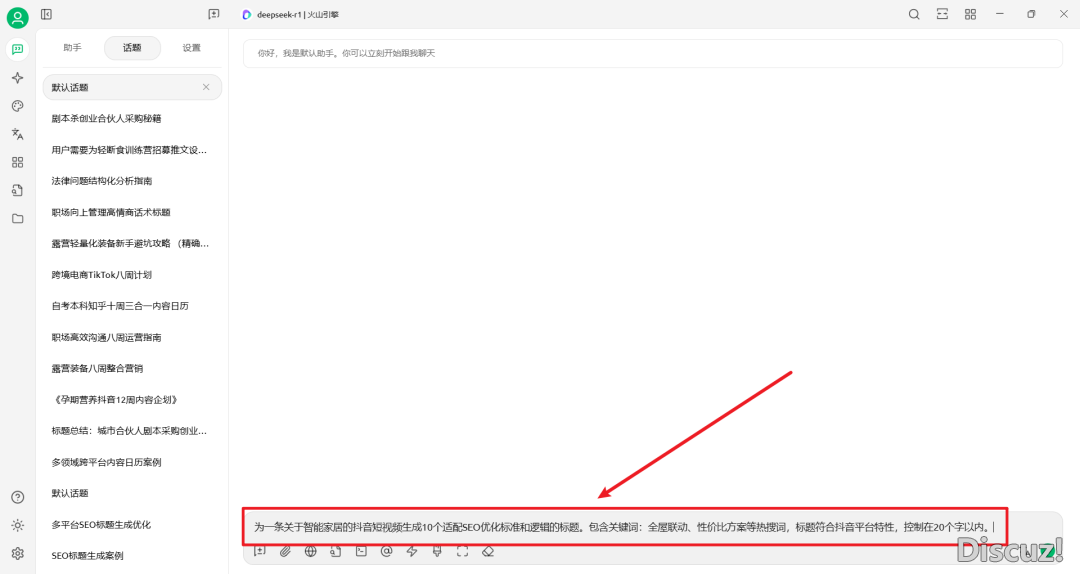The image size is (1080, 574).
Task: Remove 默认话题 using its X button
Action: tap(206, 87)
